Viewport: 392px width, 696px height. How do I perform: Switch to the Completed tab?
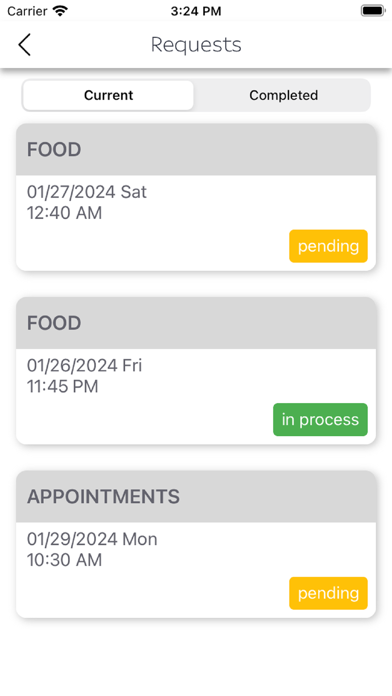click(283, 95)
